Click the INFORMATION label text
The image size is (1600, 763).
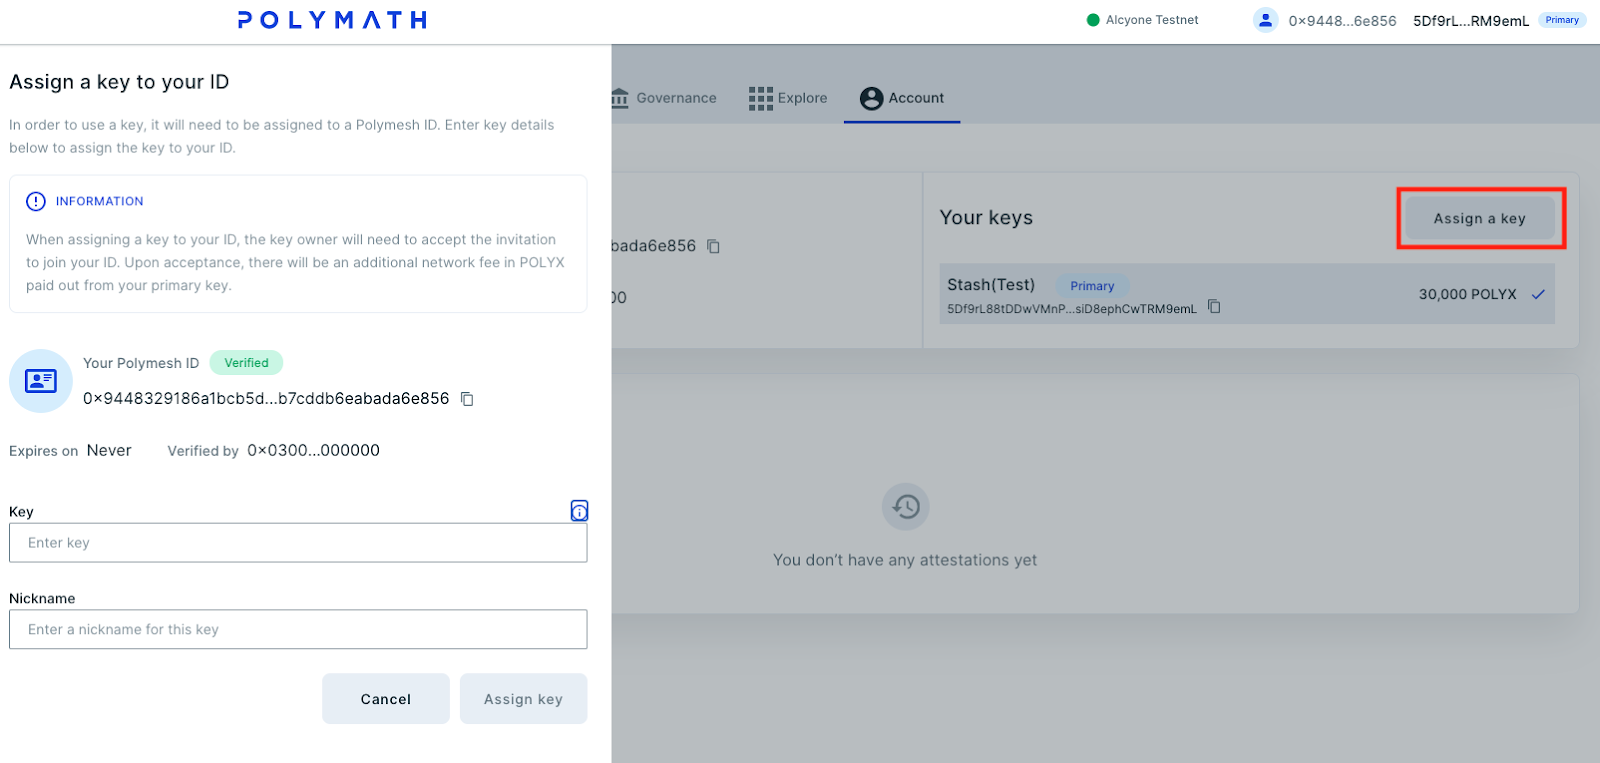click(x=99, y=201)
